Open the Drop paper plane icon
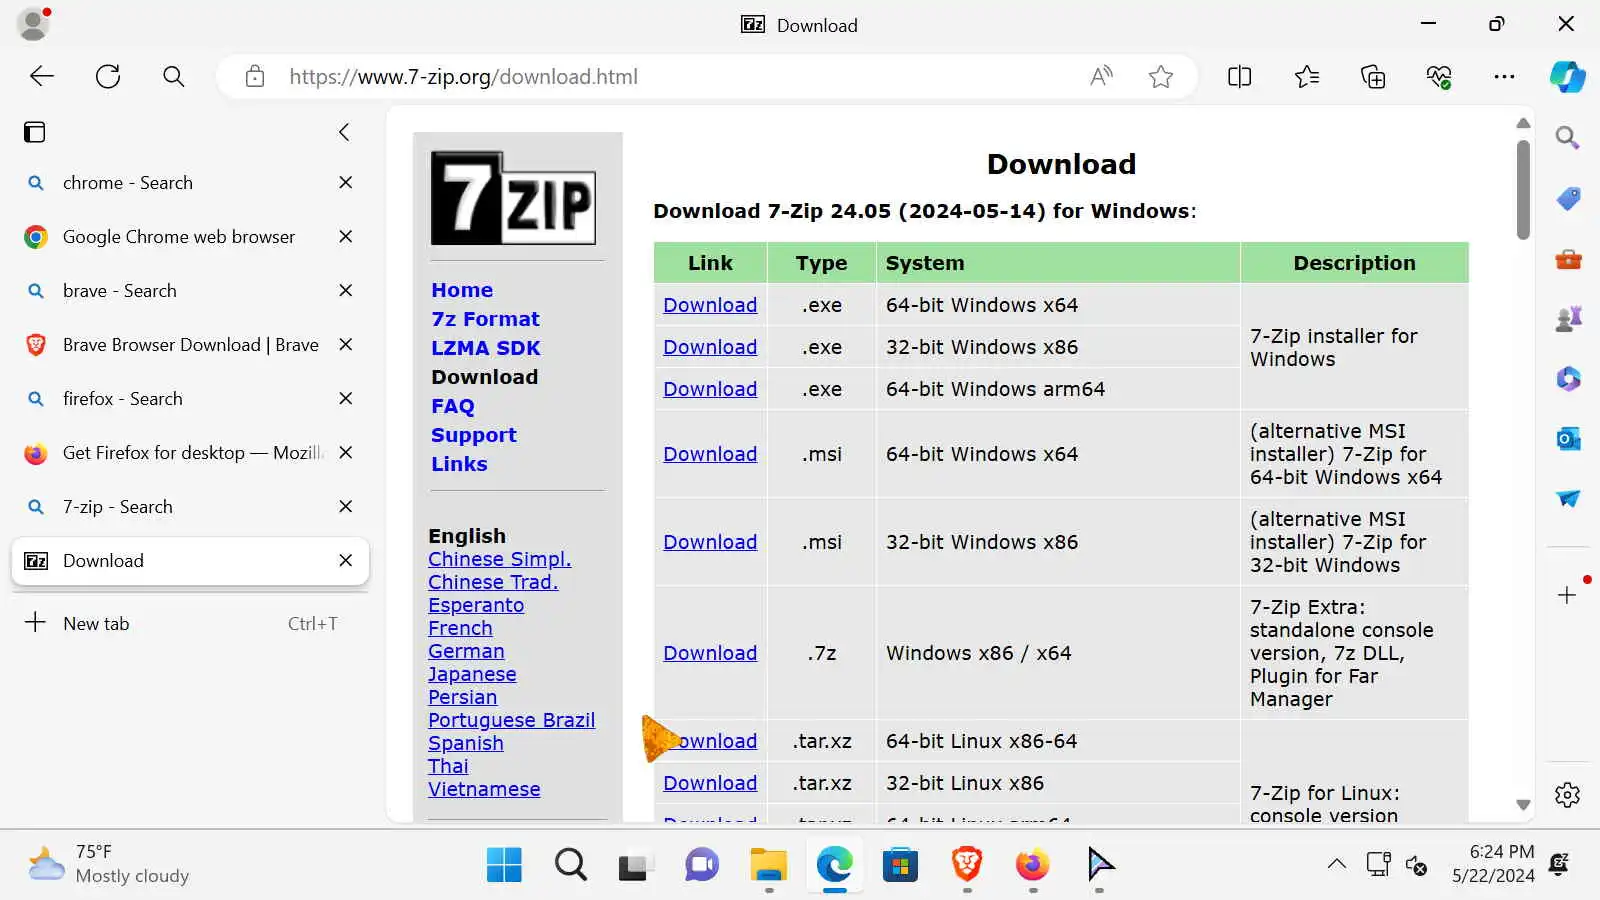Viewport: 1600px width, 900px height. coord(1568,498)
